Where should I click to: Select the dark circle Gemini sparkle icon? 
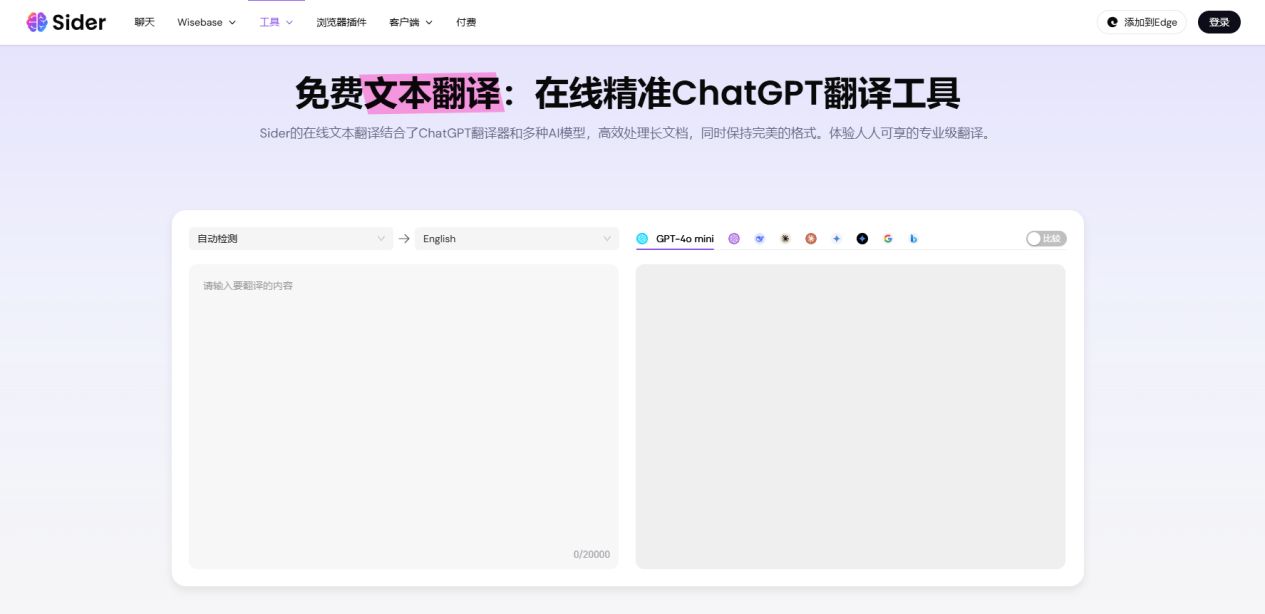[862, 239]
